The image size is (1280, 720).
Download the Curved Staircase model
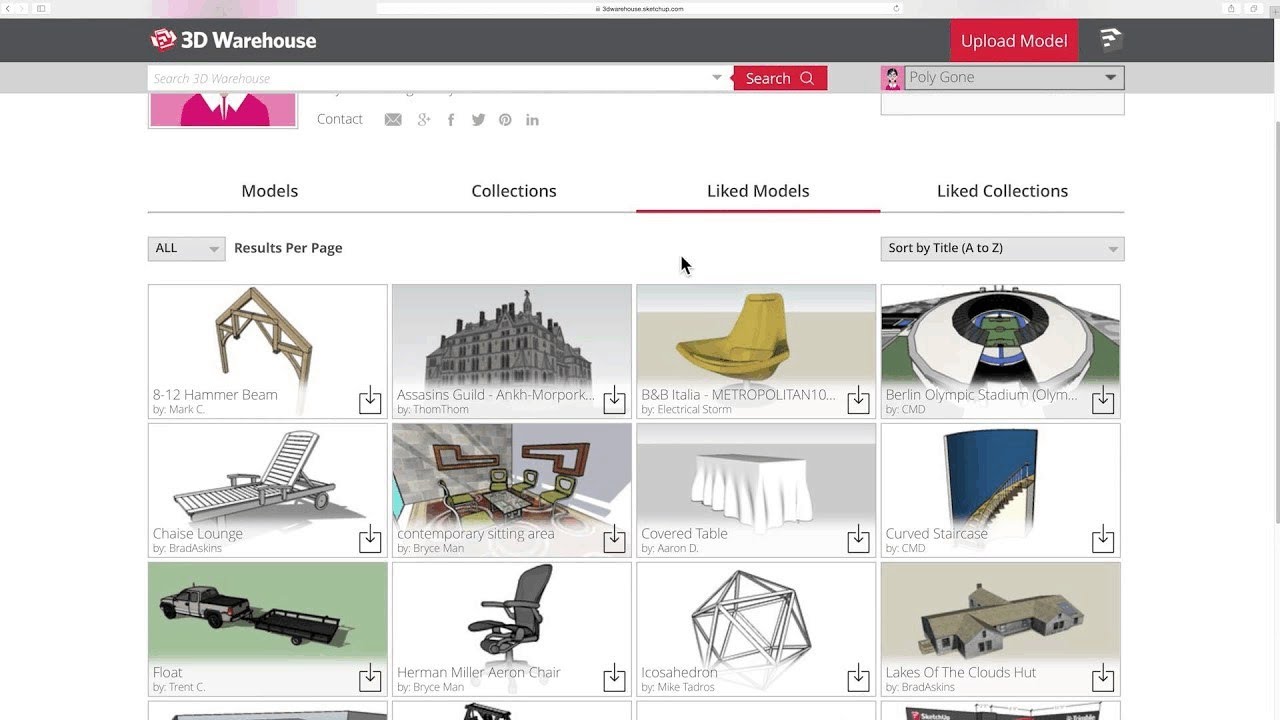point(1103,539)
